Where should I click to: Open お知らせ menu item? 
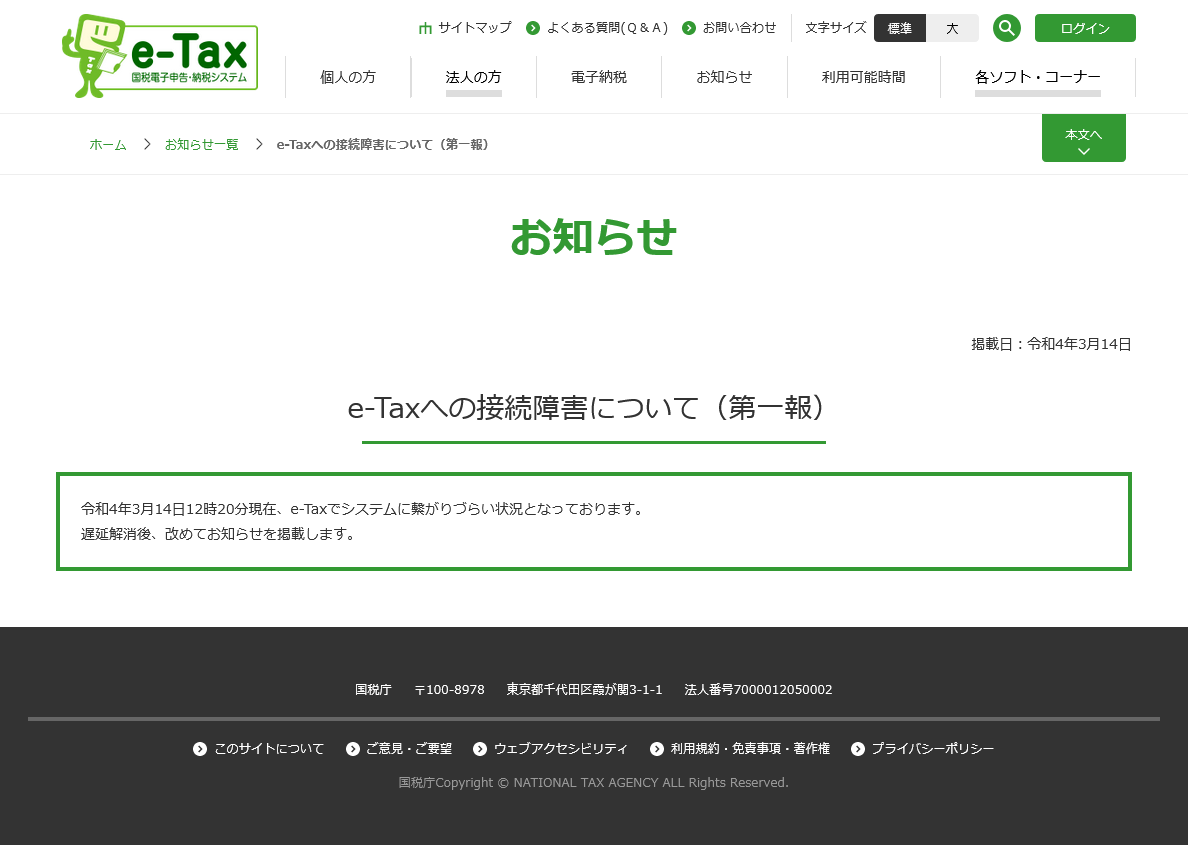pyautogui.click(x=724, y=77)
